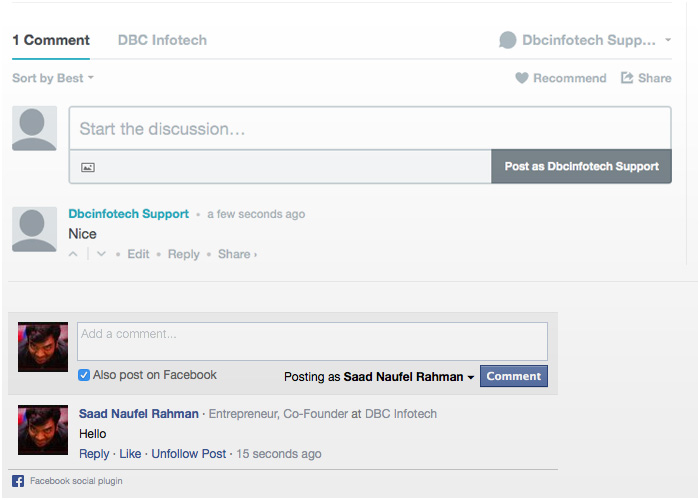Click the blue Comment button

(514, 376)
